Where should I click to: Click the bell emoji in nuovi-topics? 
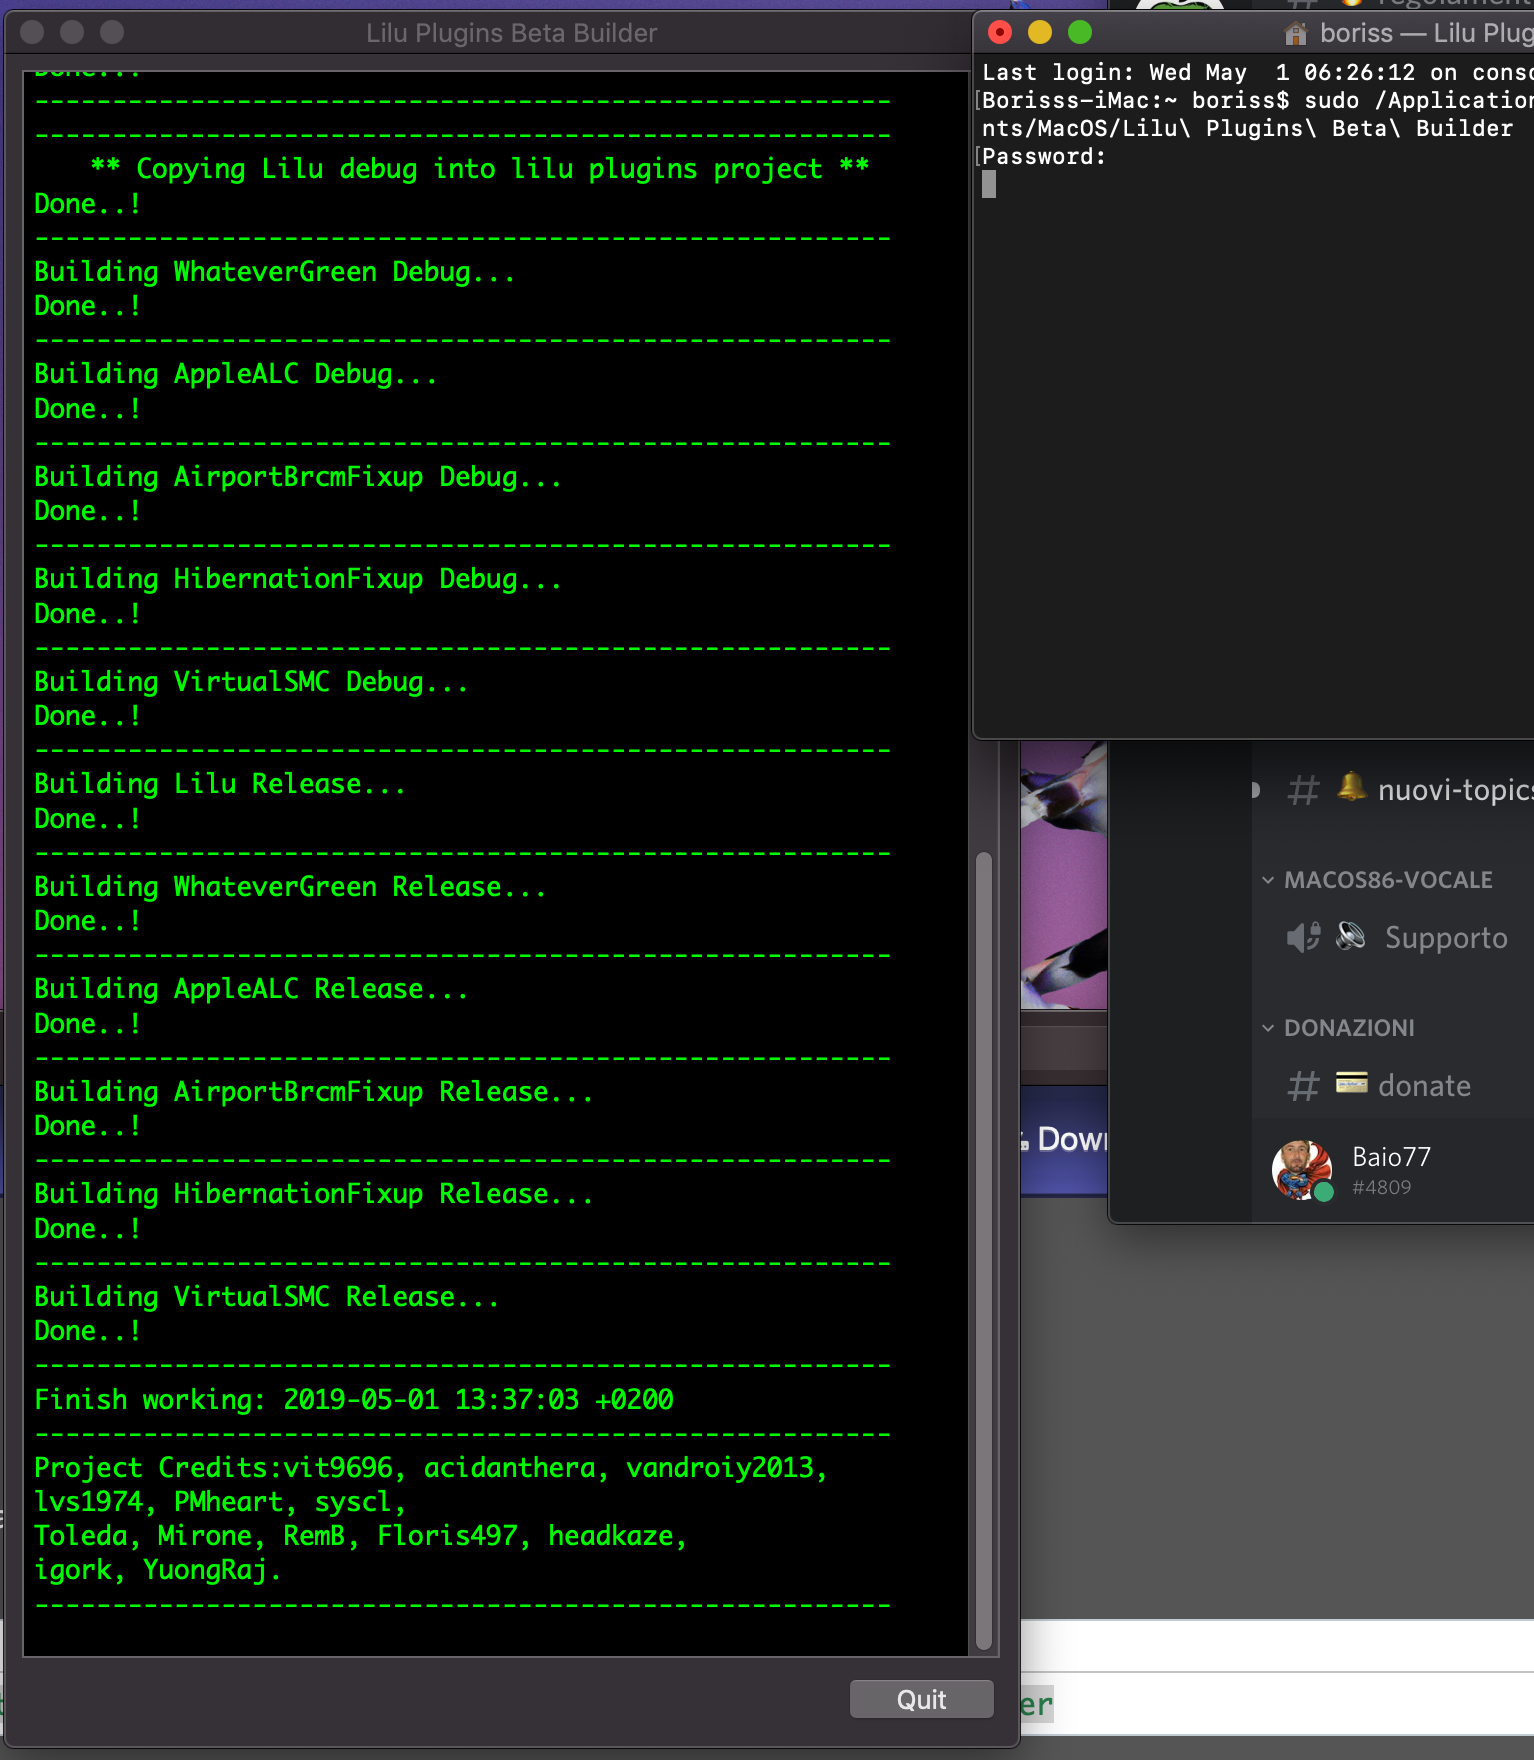point(1352,787)
